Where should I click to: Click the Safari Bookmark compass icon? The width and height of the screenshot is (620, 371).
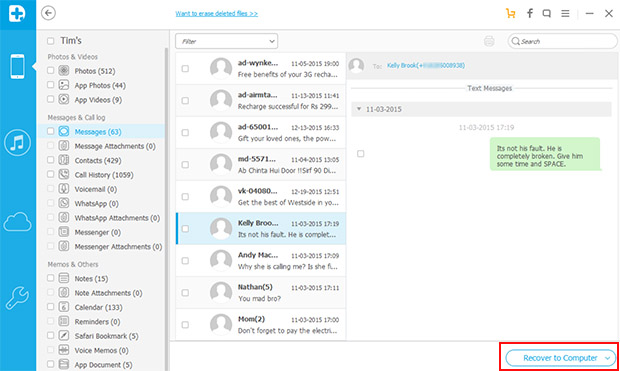[64, 335]
